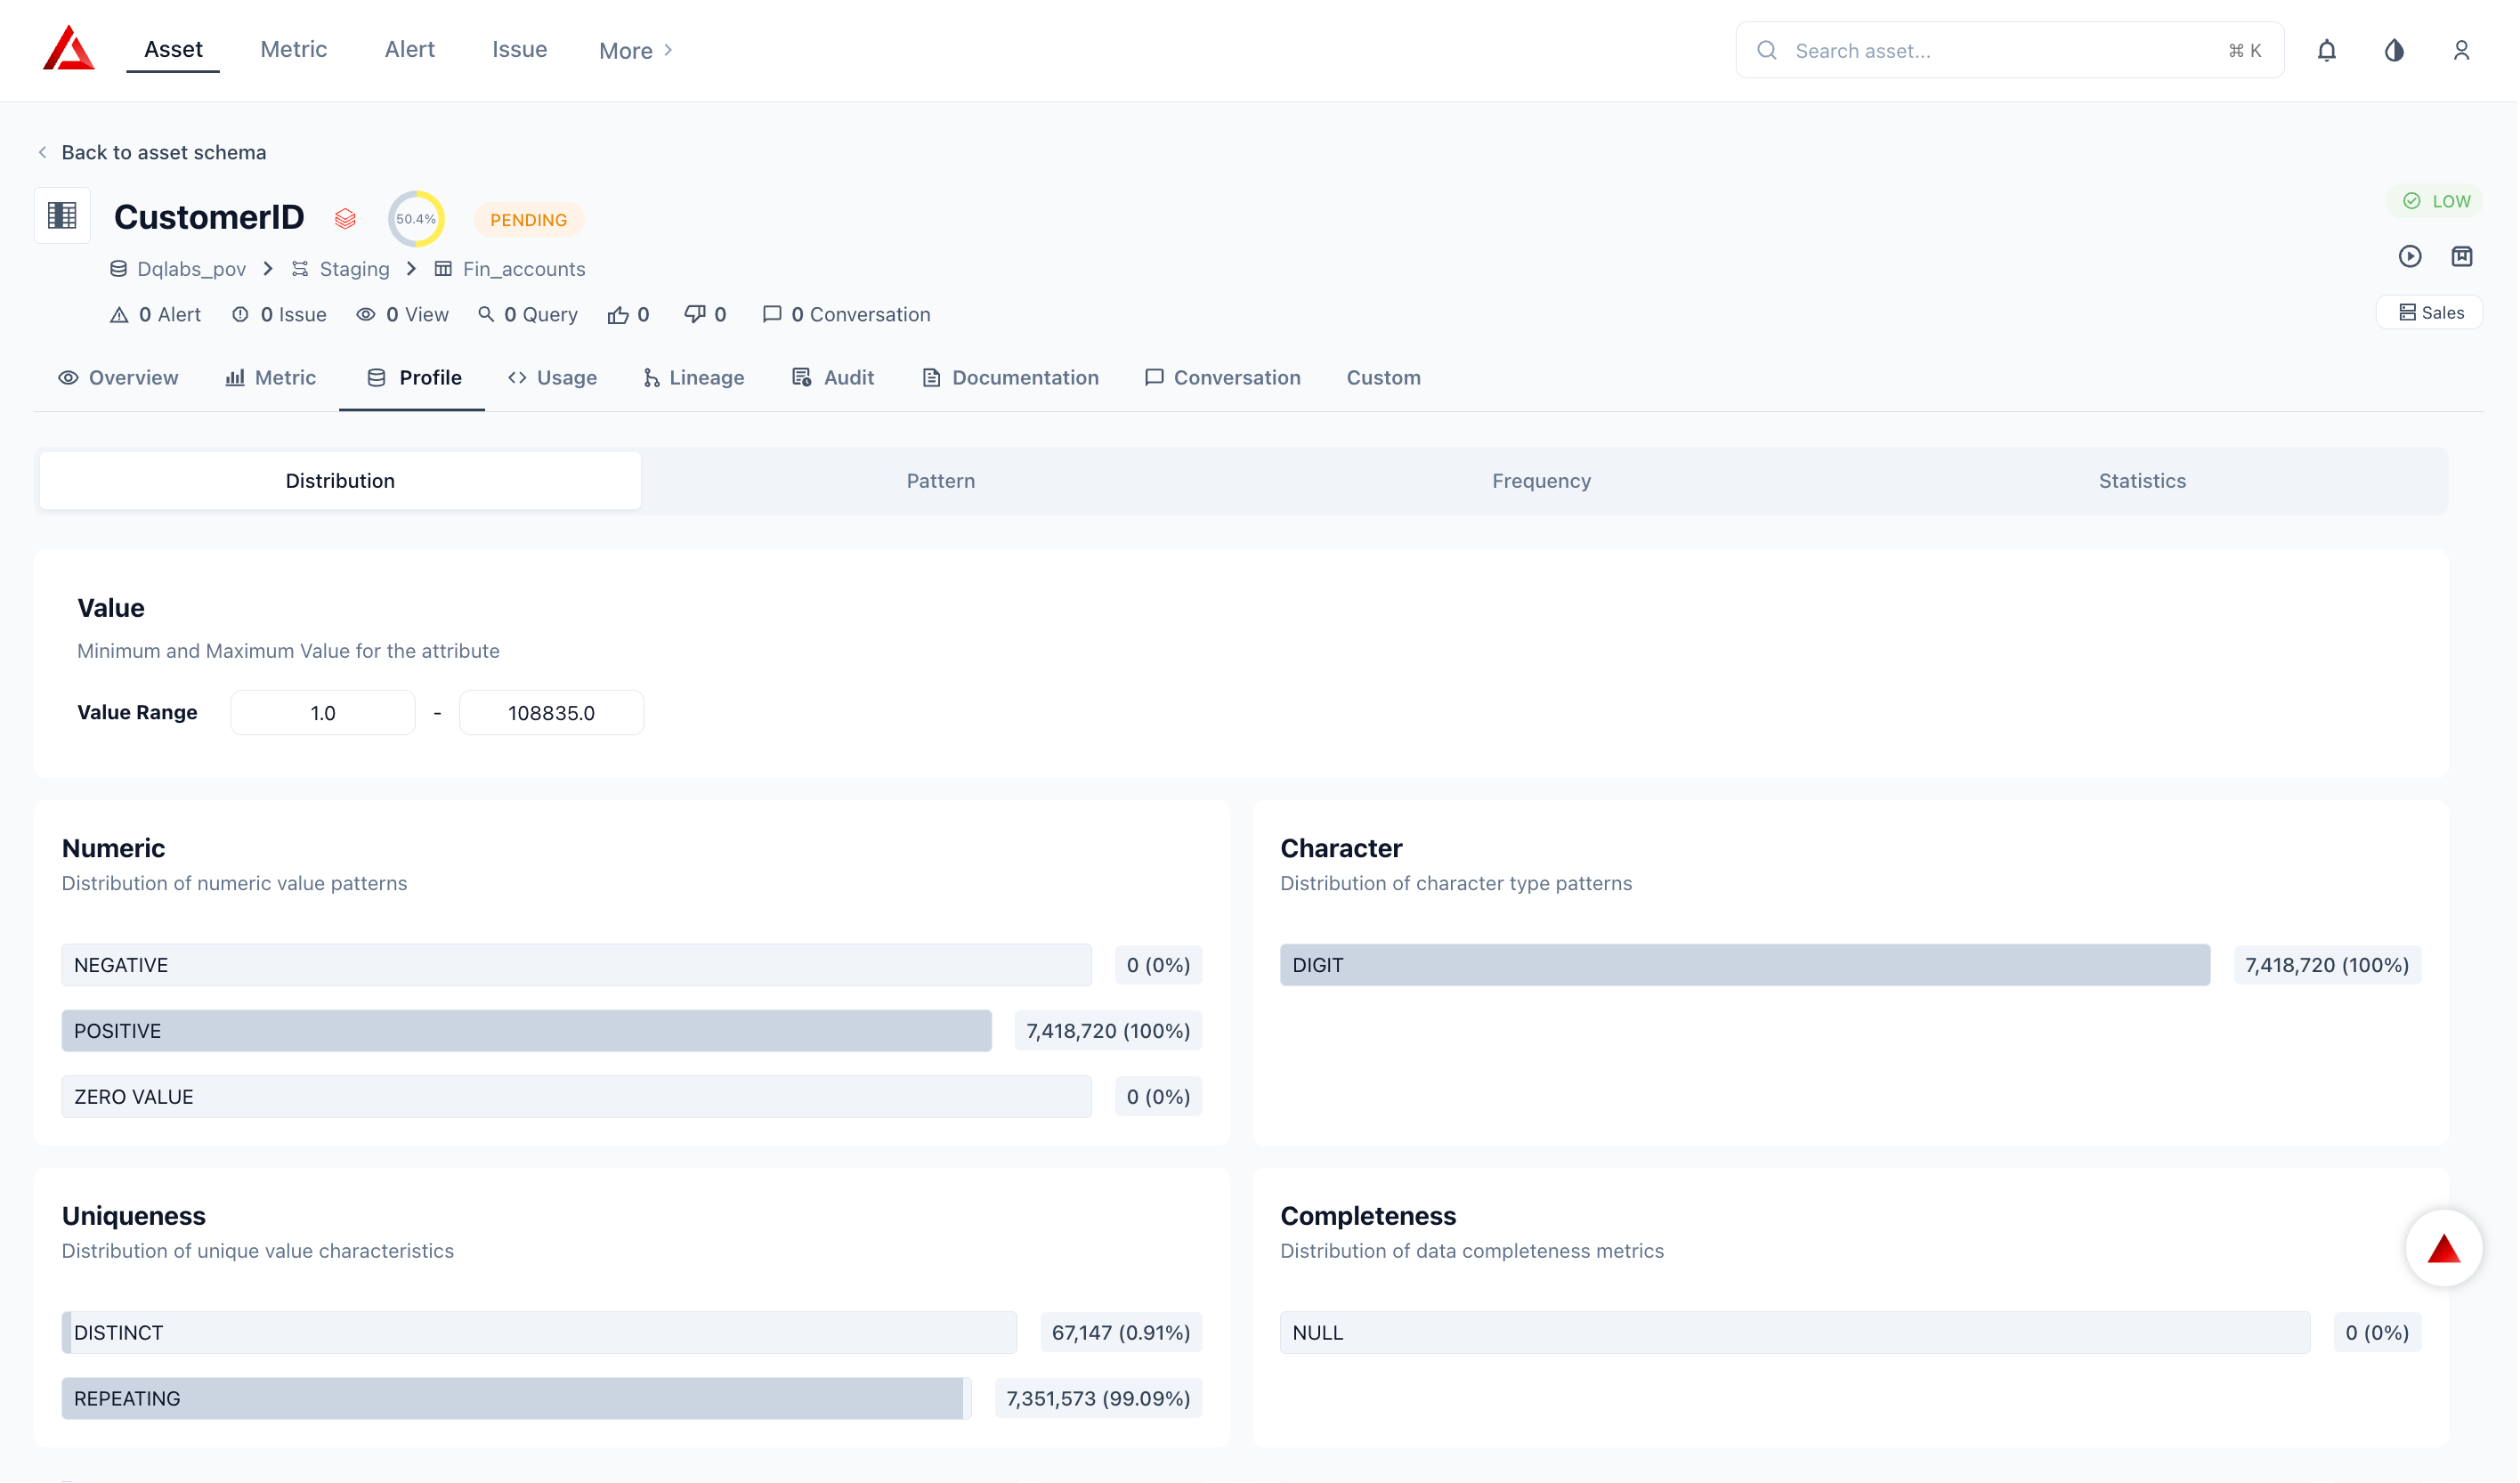Select the Pattern segment
This screenshot has height=1483, width=2520.
point(942,481)
